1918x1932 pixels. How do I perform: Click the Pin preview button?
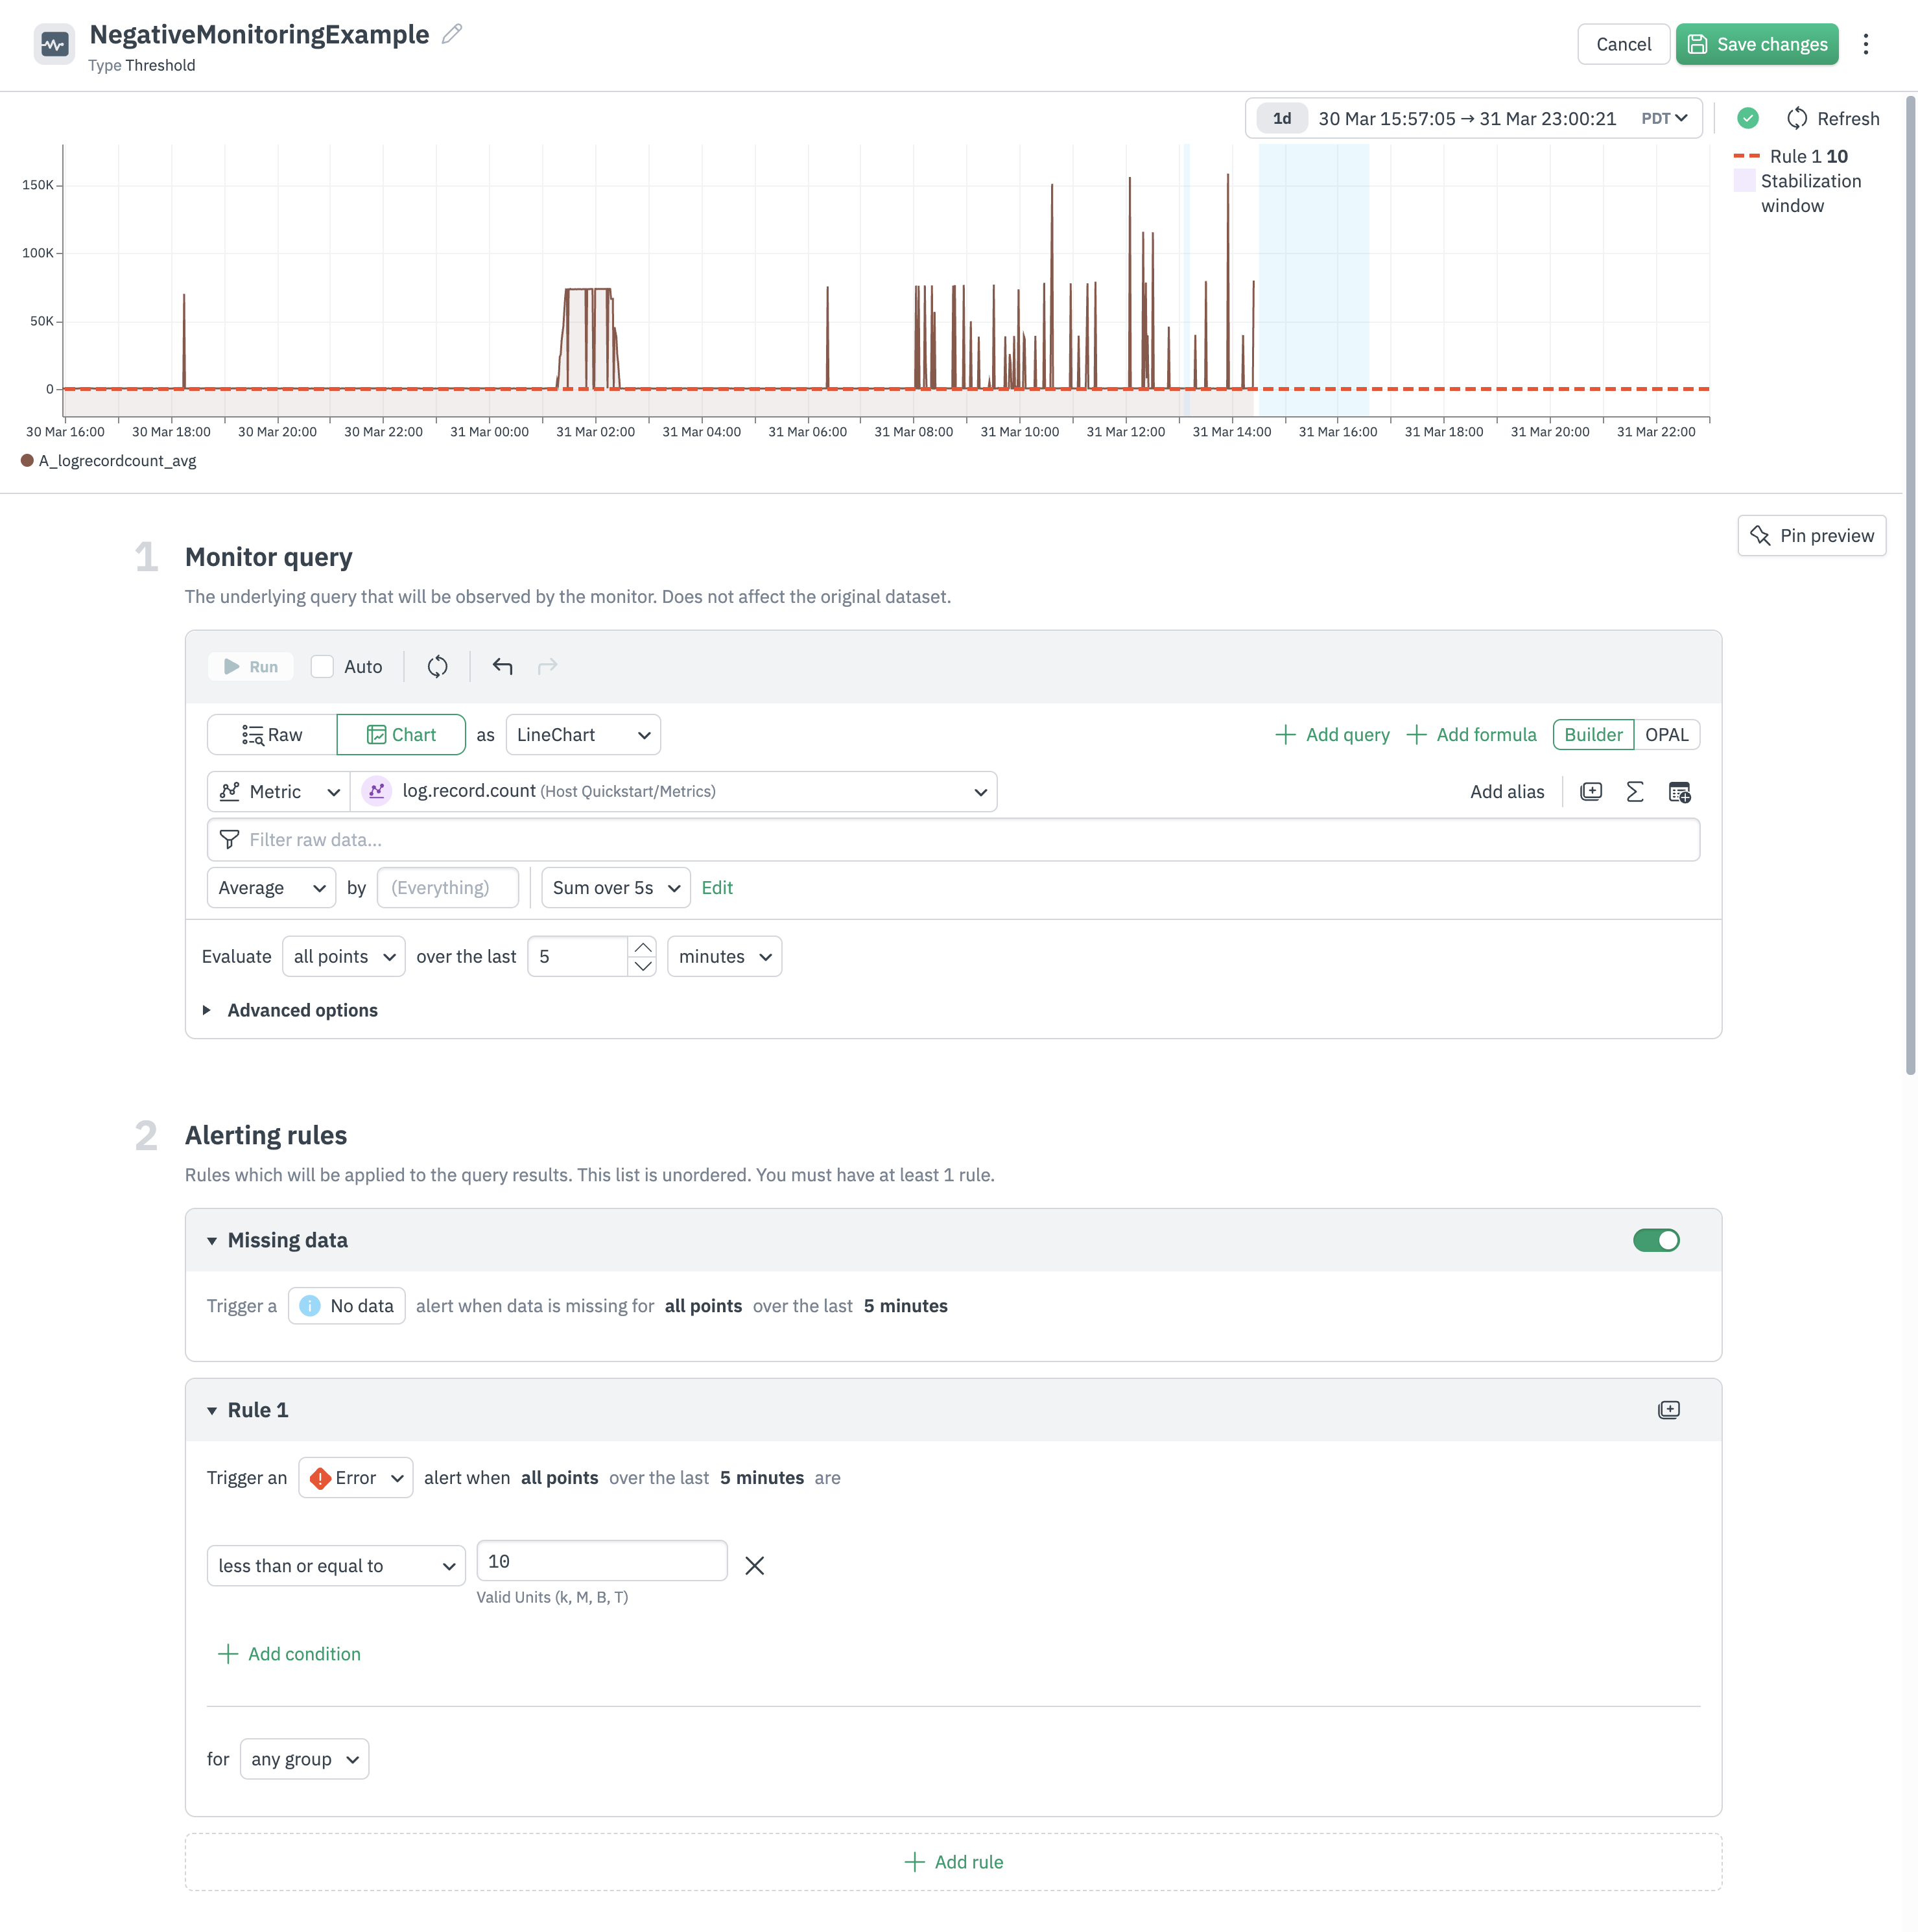pos(1811,536)
